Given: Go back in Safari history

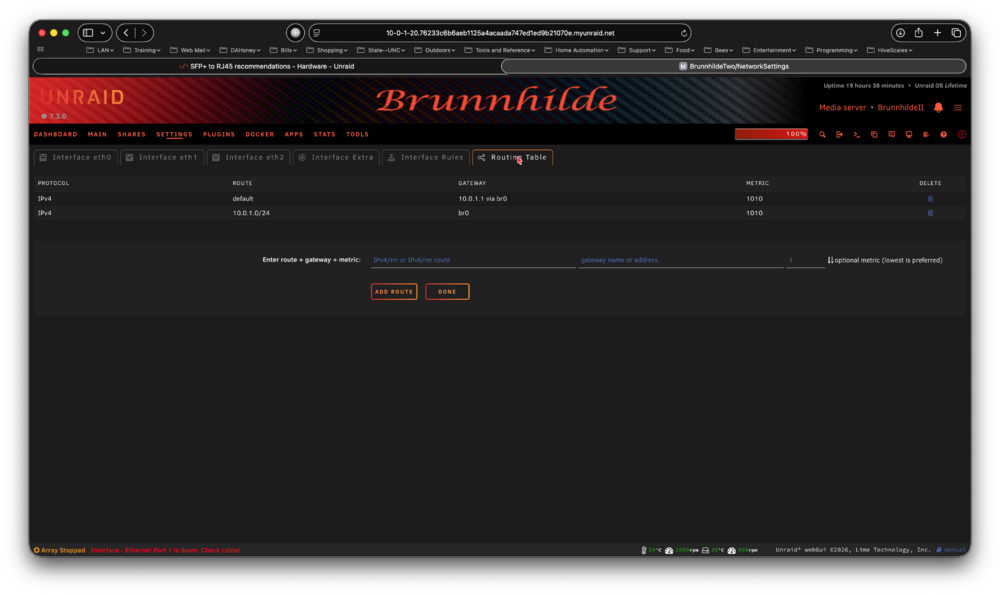Looking at the screenshot, I should coord(126,33).
